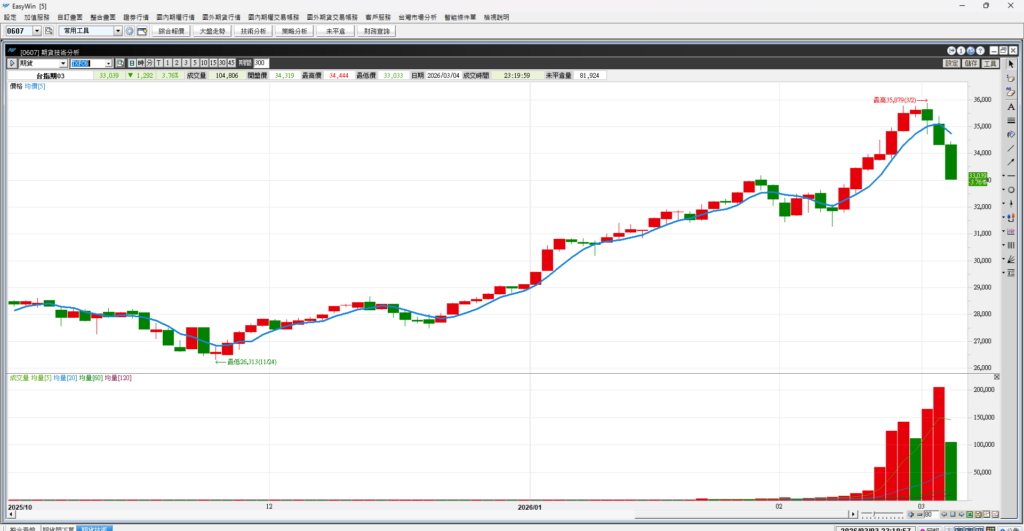Open the 證券行情 menu
Viewport: 1024px width, 531px height.
click(x=135, y=17)
